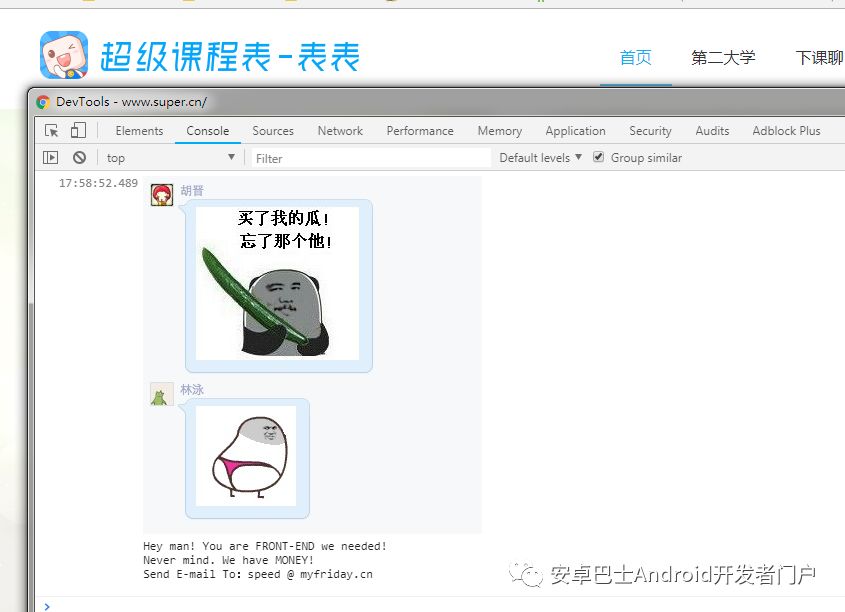Image resolution: width=845 pixels, height=612 pixels.
Task: Click avatar of user 林泳
Action: tap(162, 394)
